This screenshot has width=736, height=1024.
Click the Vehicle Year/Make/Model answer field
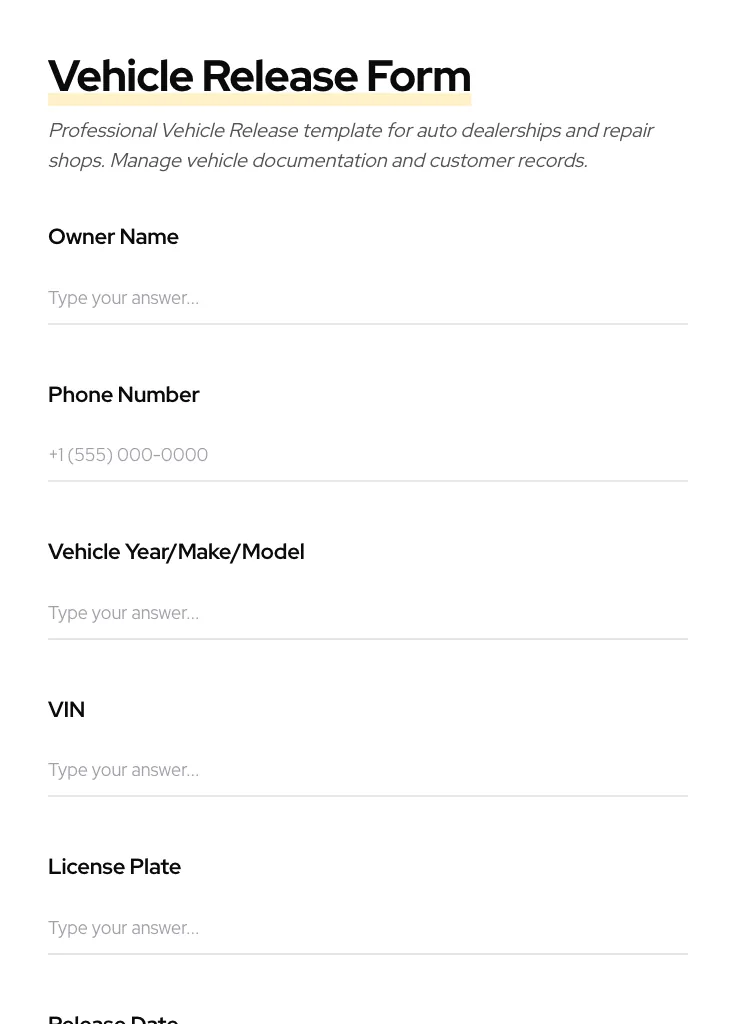coord(367,613)
